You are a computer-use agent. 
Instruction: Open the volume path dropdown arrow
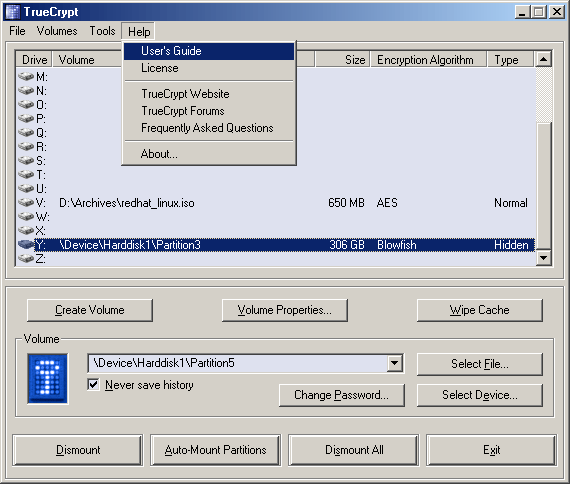pos(394,363)
